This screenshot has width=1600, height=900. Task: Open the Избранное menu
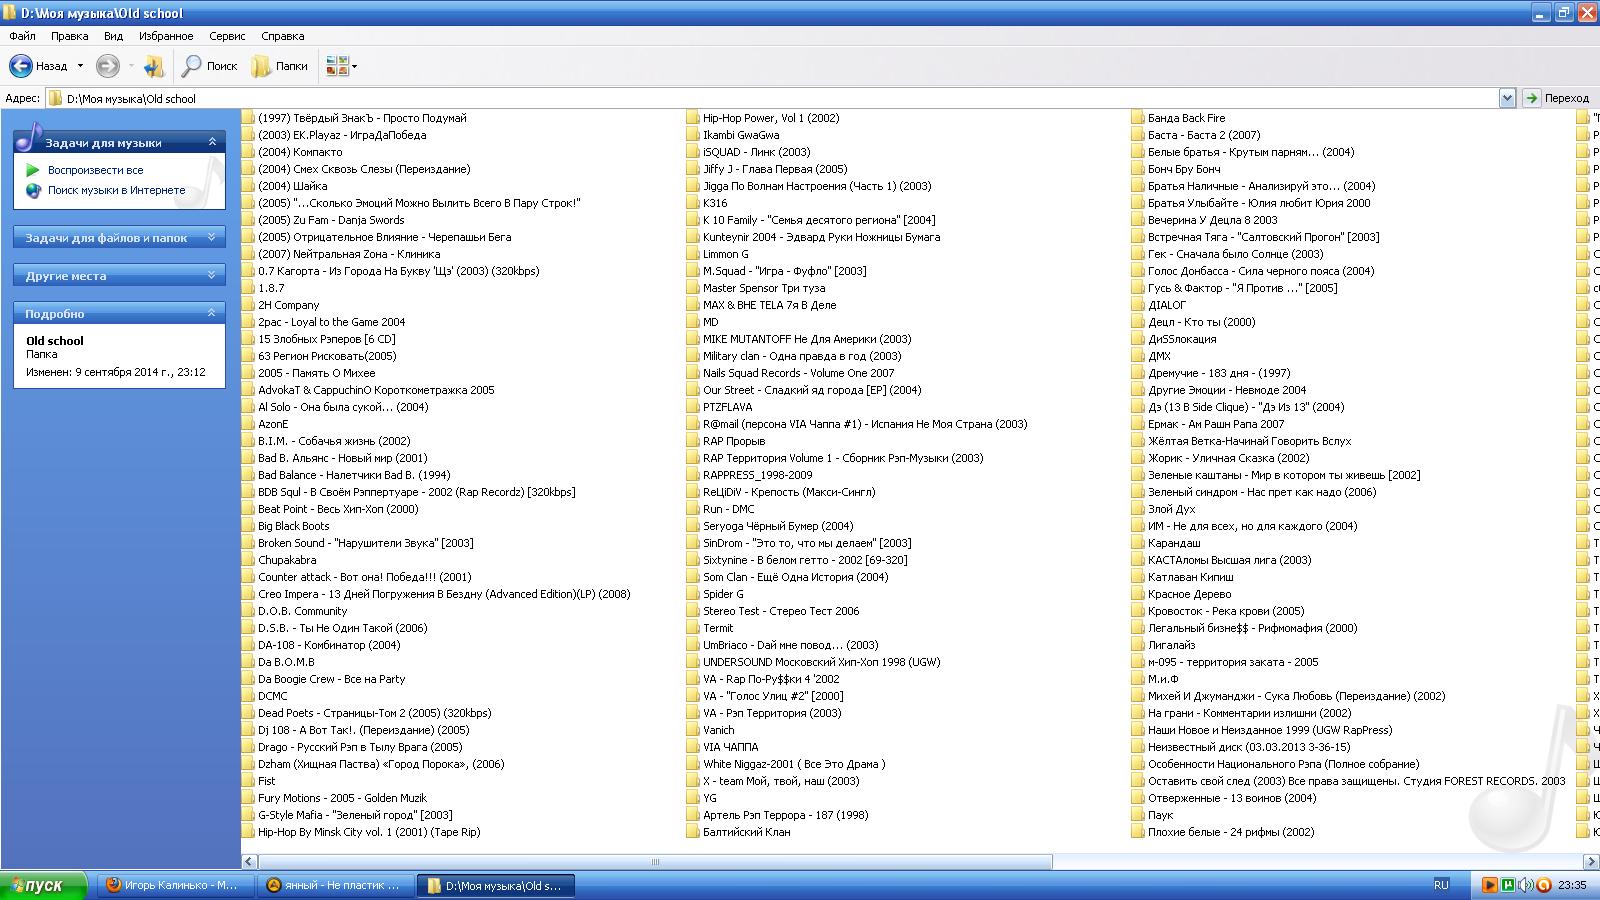[166, 36]
